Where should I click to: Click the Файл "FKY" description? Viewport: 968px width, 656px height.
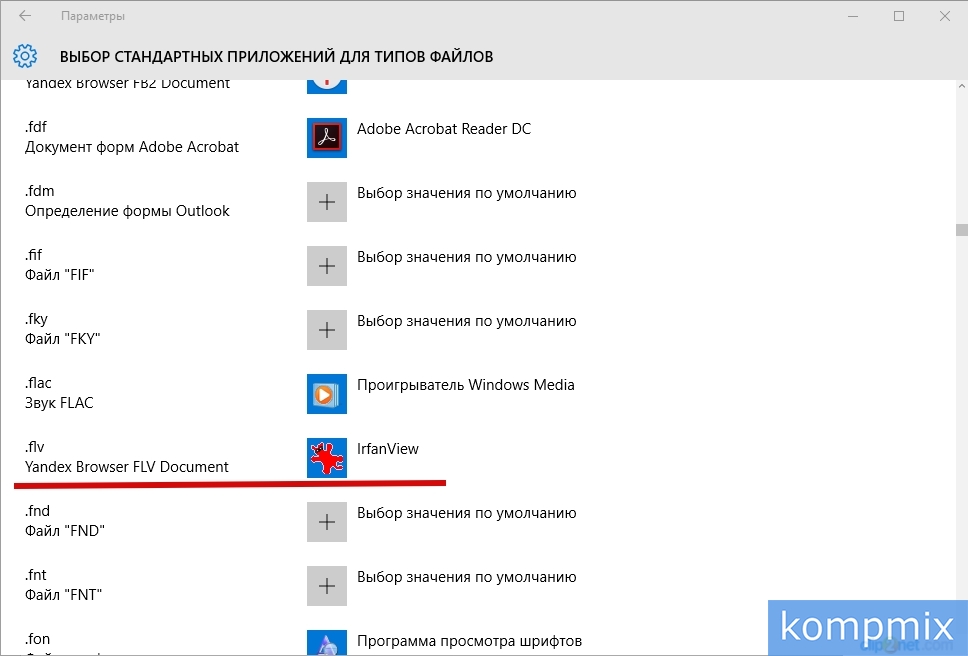(62, 339)
